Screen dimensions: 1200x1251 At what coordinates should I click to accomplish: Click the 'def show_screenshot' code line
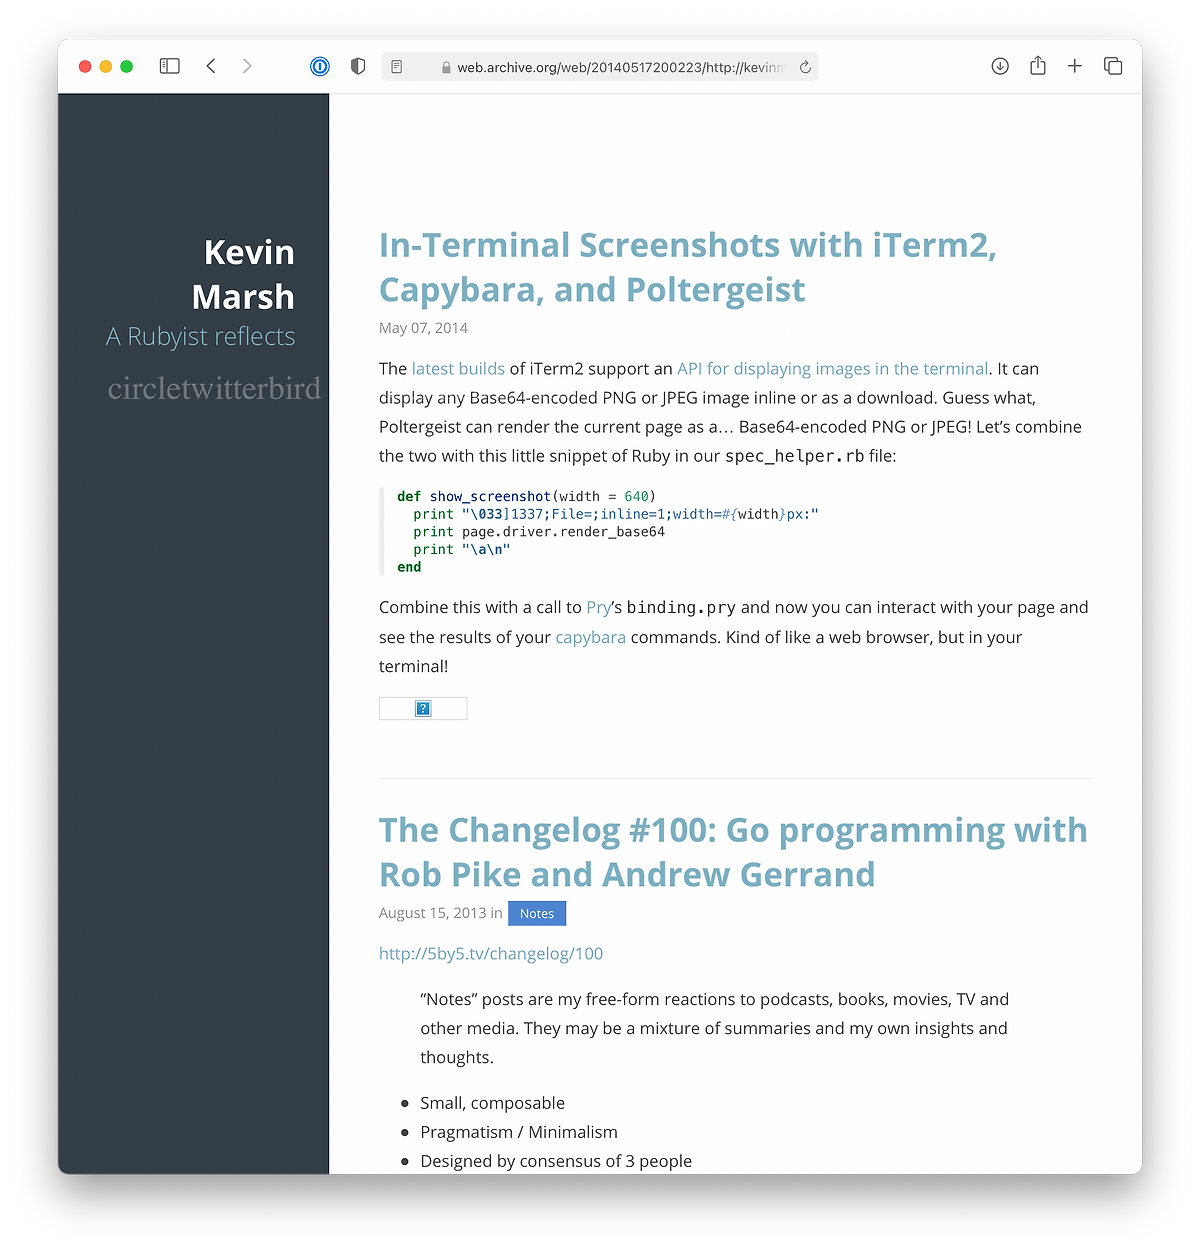pos(526,496)
